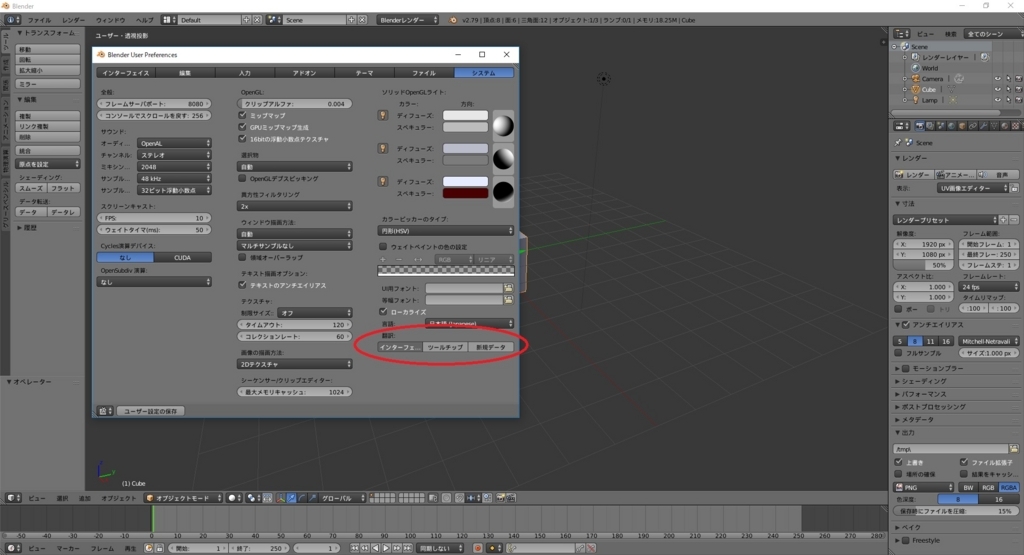Image resolution: width=1024 pixels, height=555 pixels.
Task: Toggle the 3D manipulator icon in viewport header
Action: pos(281,498)
